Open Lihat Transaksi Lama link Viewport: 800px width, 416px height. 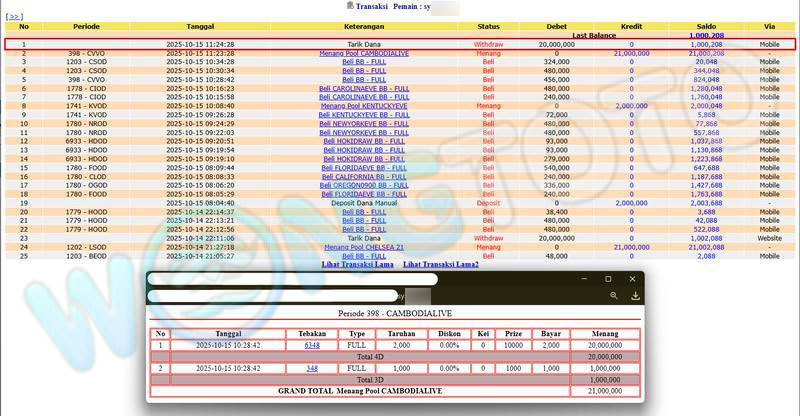(357, 264)
